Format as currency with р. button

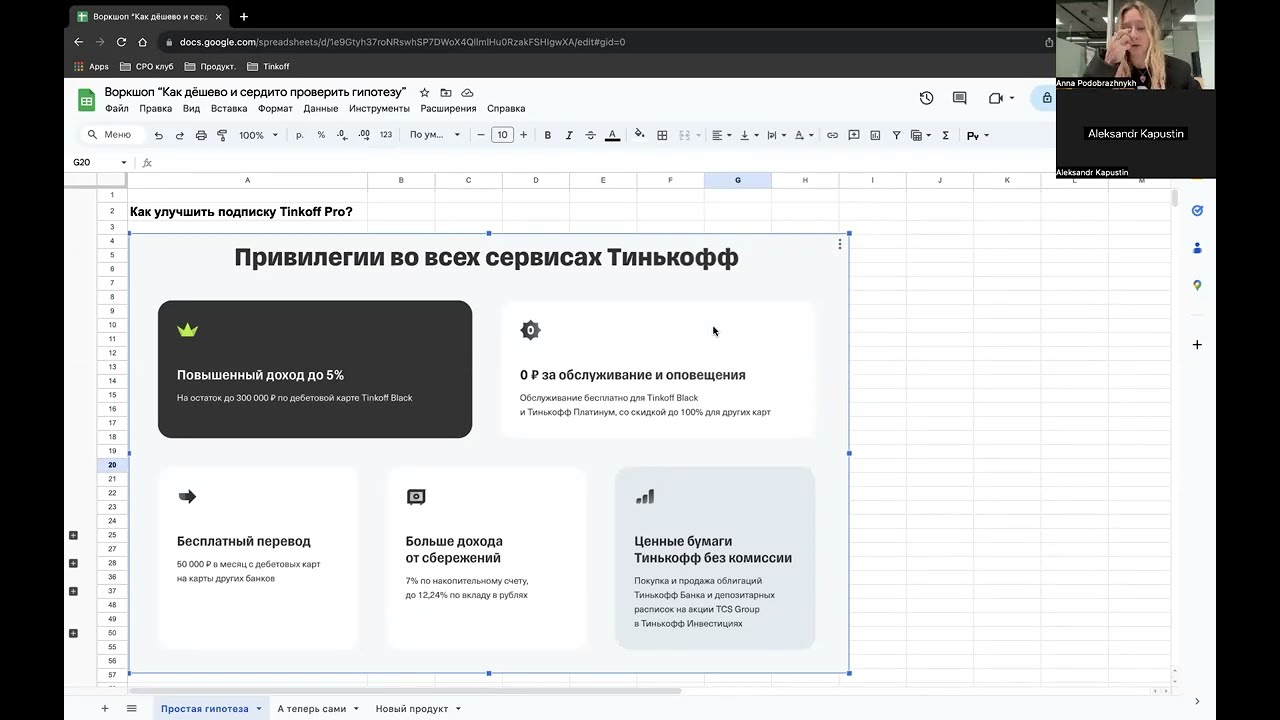pyautogui.click(x=300, y=135)
